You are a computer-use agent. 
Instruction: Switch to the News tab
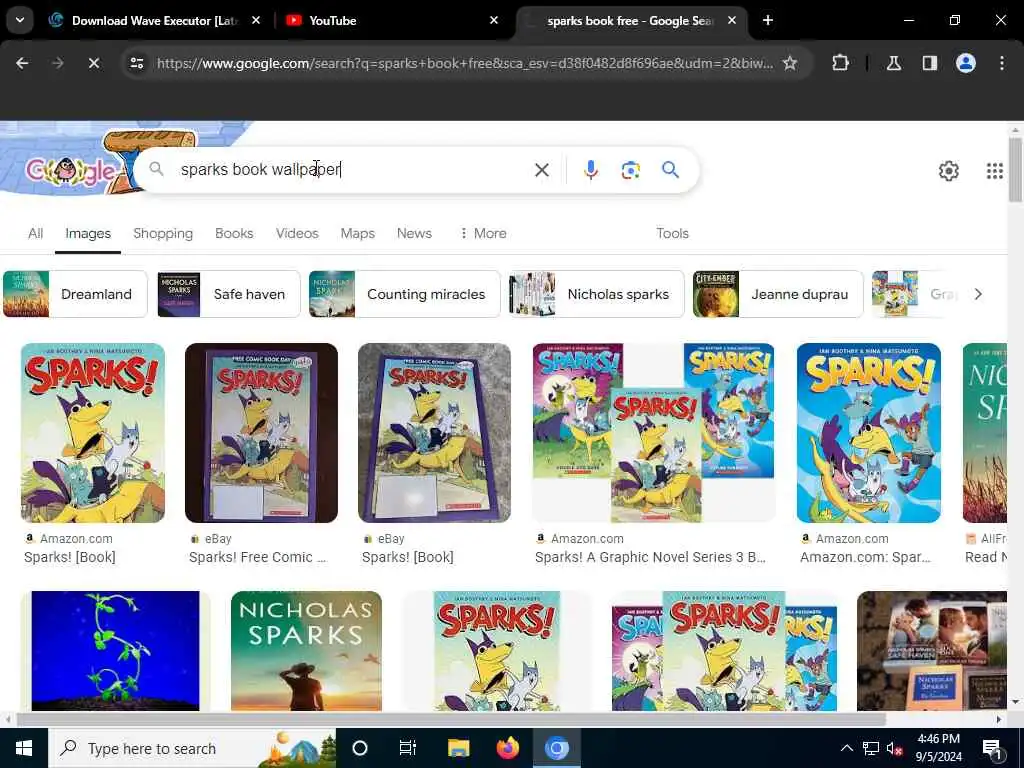pyautogui.click(x=414, y=233)
